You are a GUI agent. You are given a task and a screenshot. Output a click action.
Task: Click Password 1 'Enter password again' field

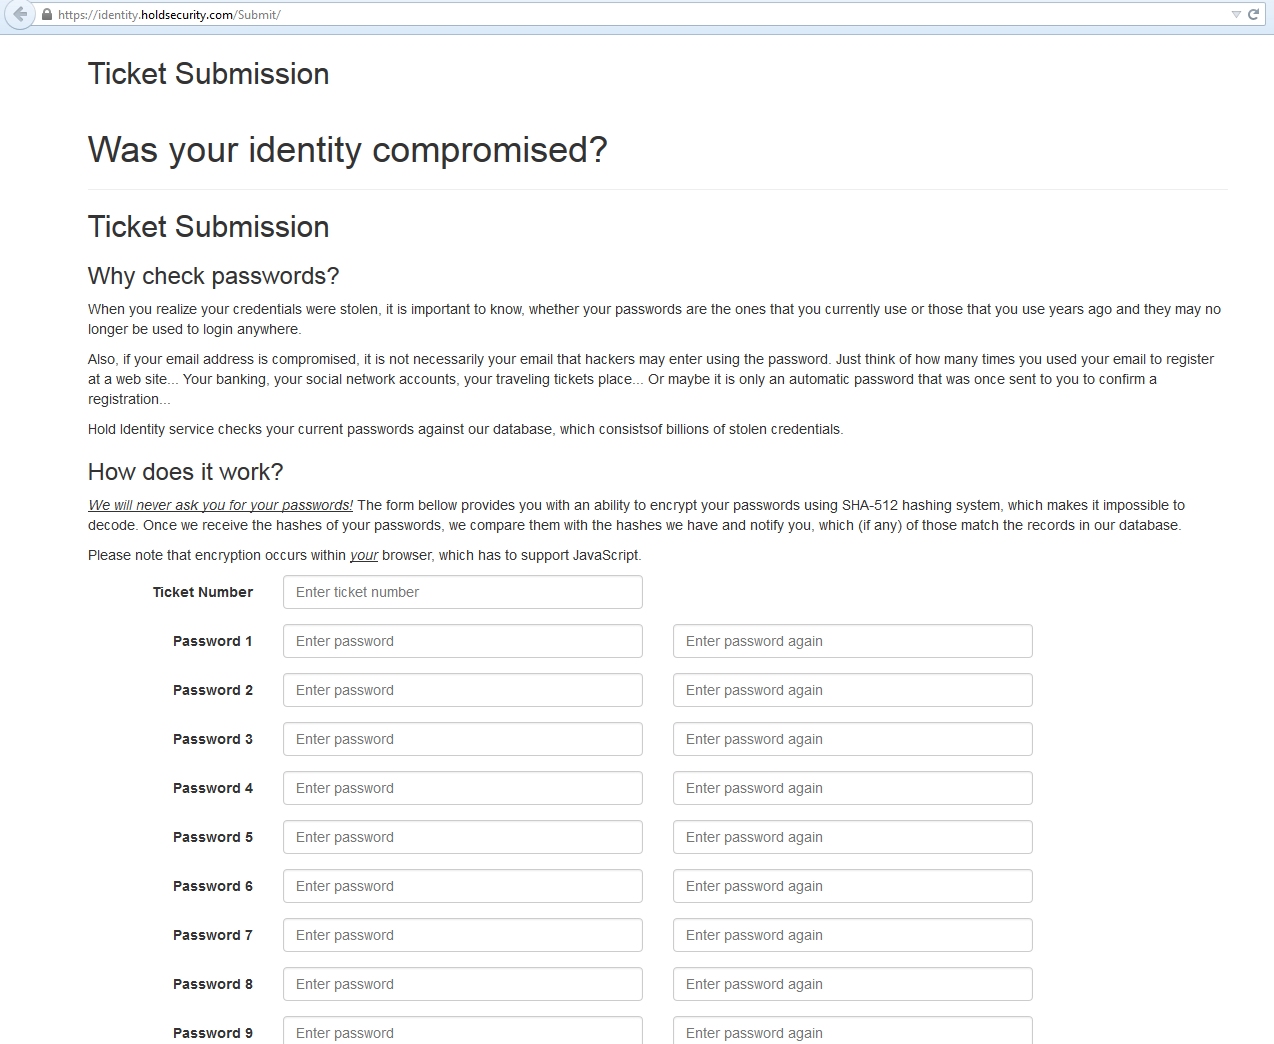click(x=852, y=641)
